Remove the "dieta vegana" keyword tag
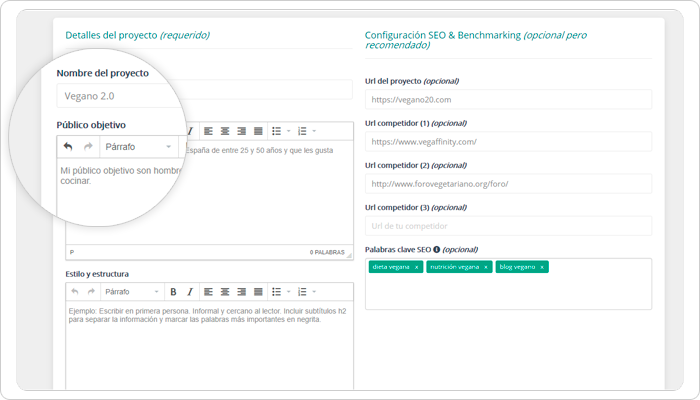The width and height of the screenshot is (700, 400). 416,267
